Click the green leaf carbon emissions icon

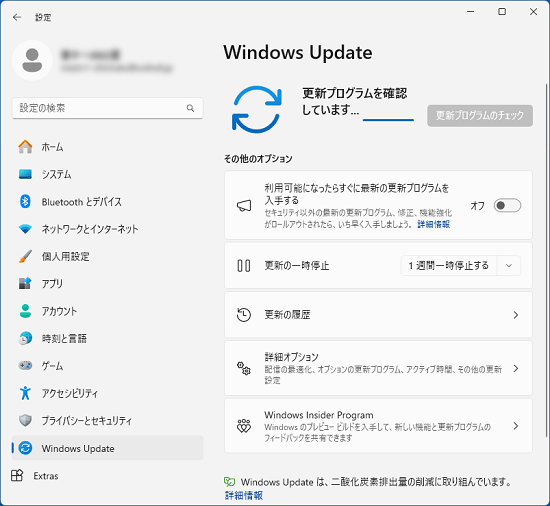(229, 482)
